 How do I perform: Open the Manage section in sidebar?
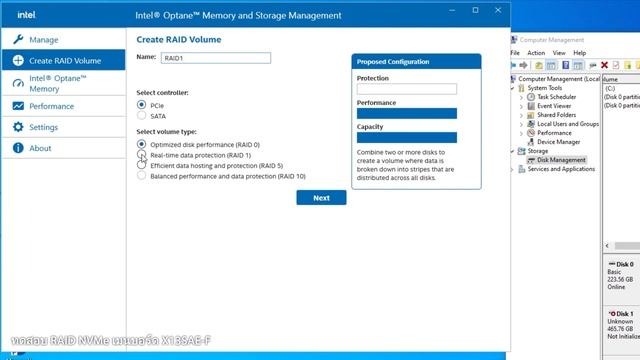tap(64, 40)
